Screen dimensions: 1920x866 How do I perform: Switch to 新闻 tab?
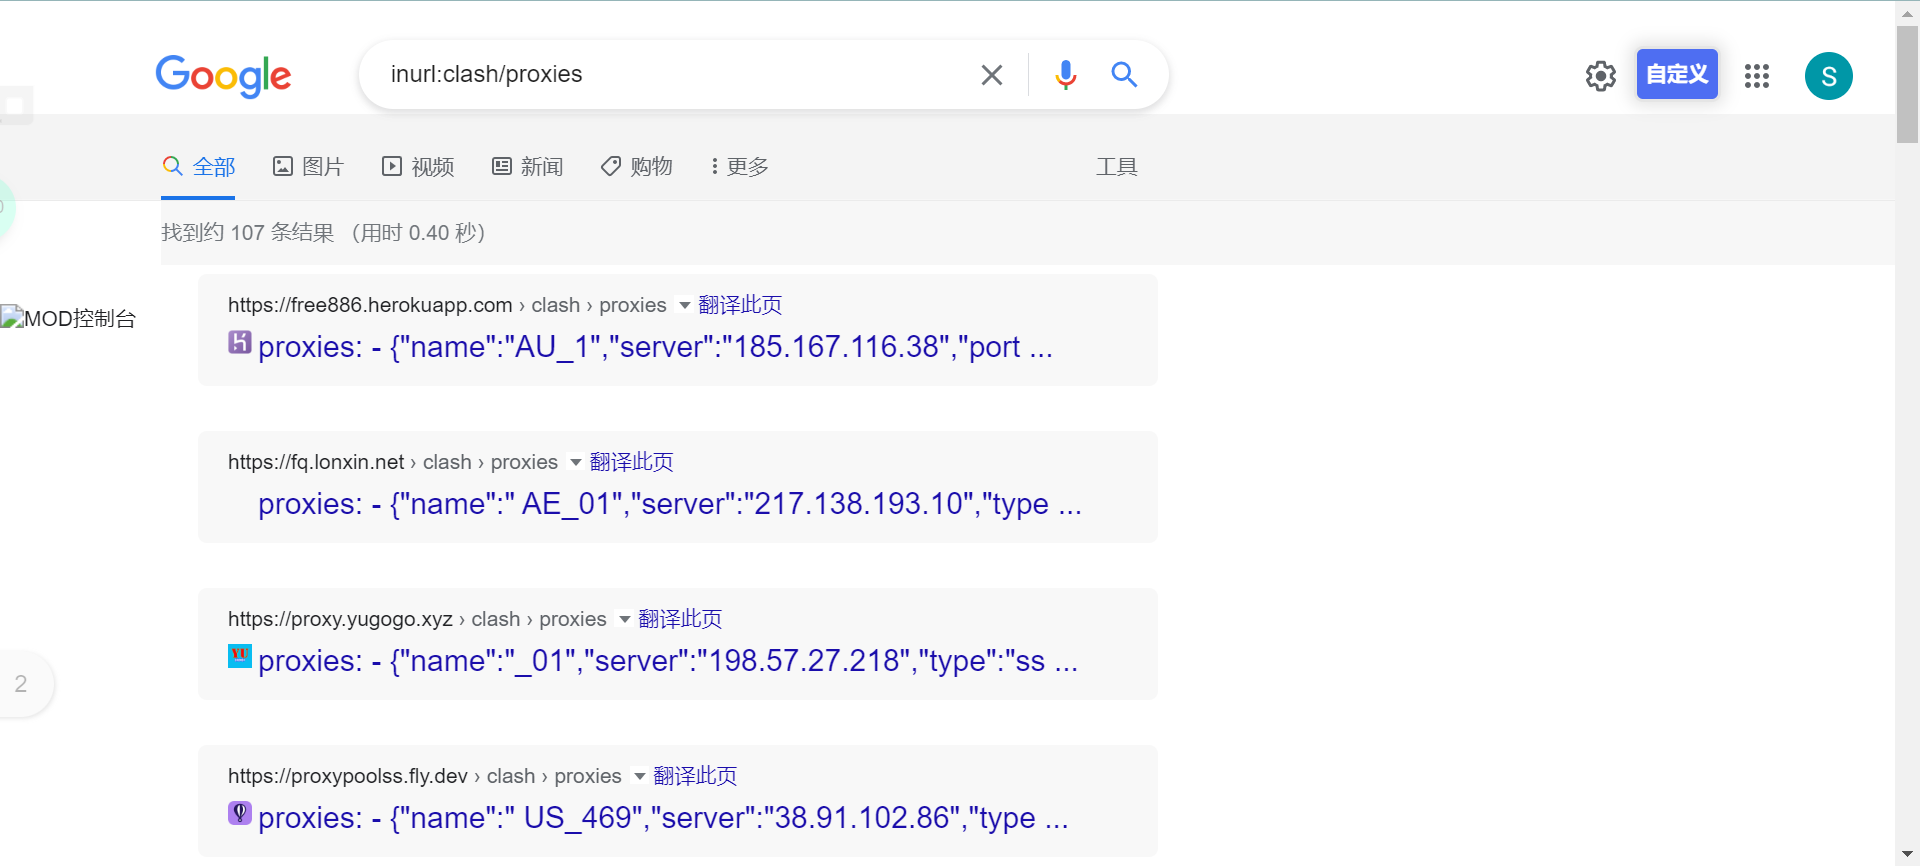click(527, 166)
